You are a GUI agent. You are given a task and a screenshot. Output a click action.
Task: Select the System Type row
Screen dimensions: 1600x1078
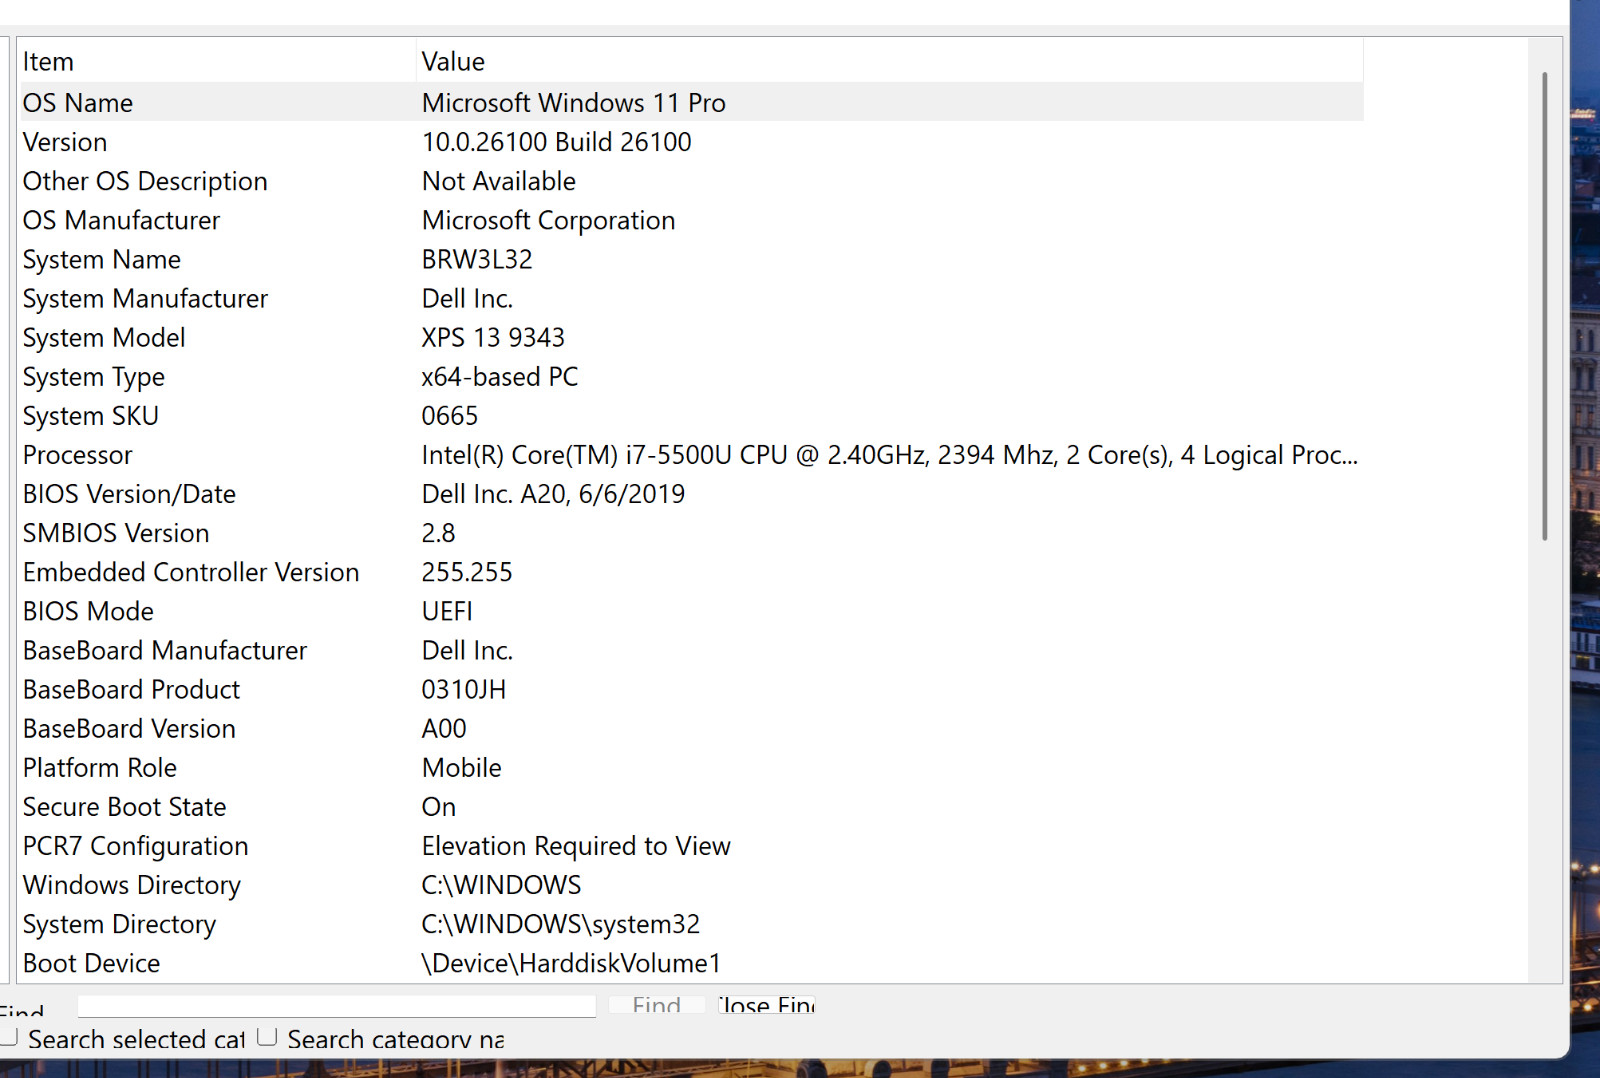click(x=691, y=376)
